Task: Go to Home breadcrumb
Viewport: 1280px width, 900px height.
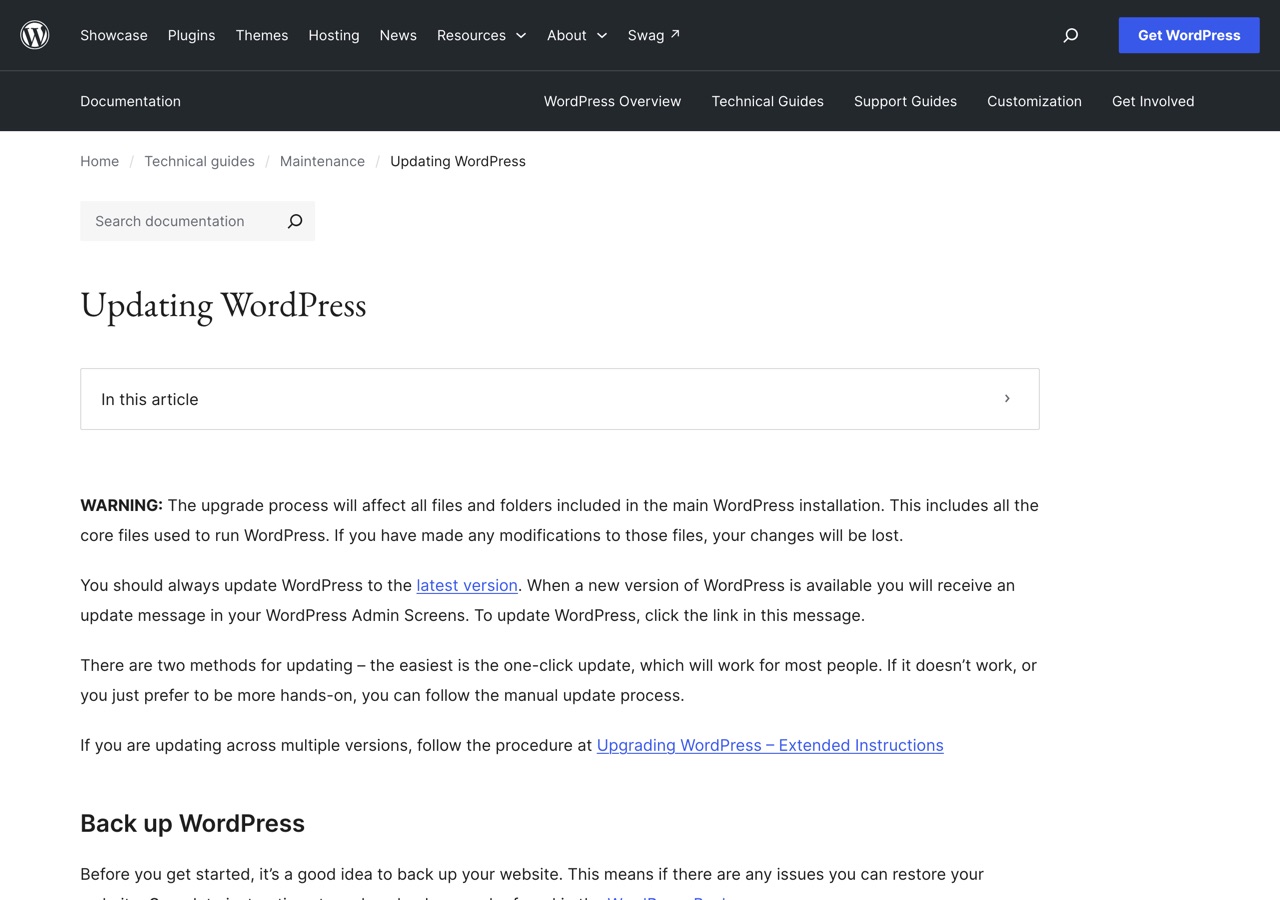Action: [99, 161]
